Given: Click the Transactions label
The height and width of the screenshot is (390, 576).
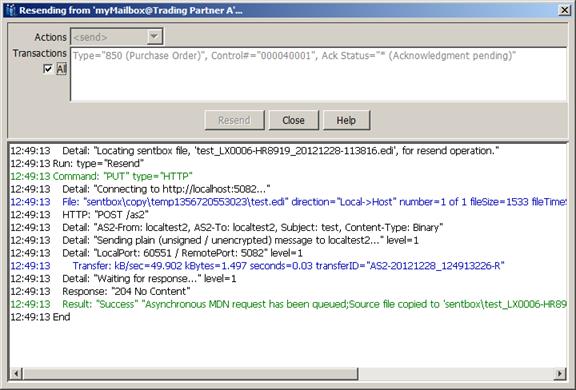Looking at the screenshot, I should click(x=39, y=53).
